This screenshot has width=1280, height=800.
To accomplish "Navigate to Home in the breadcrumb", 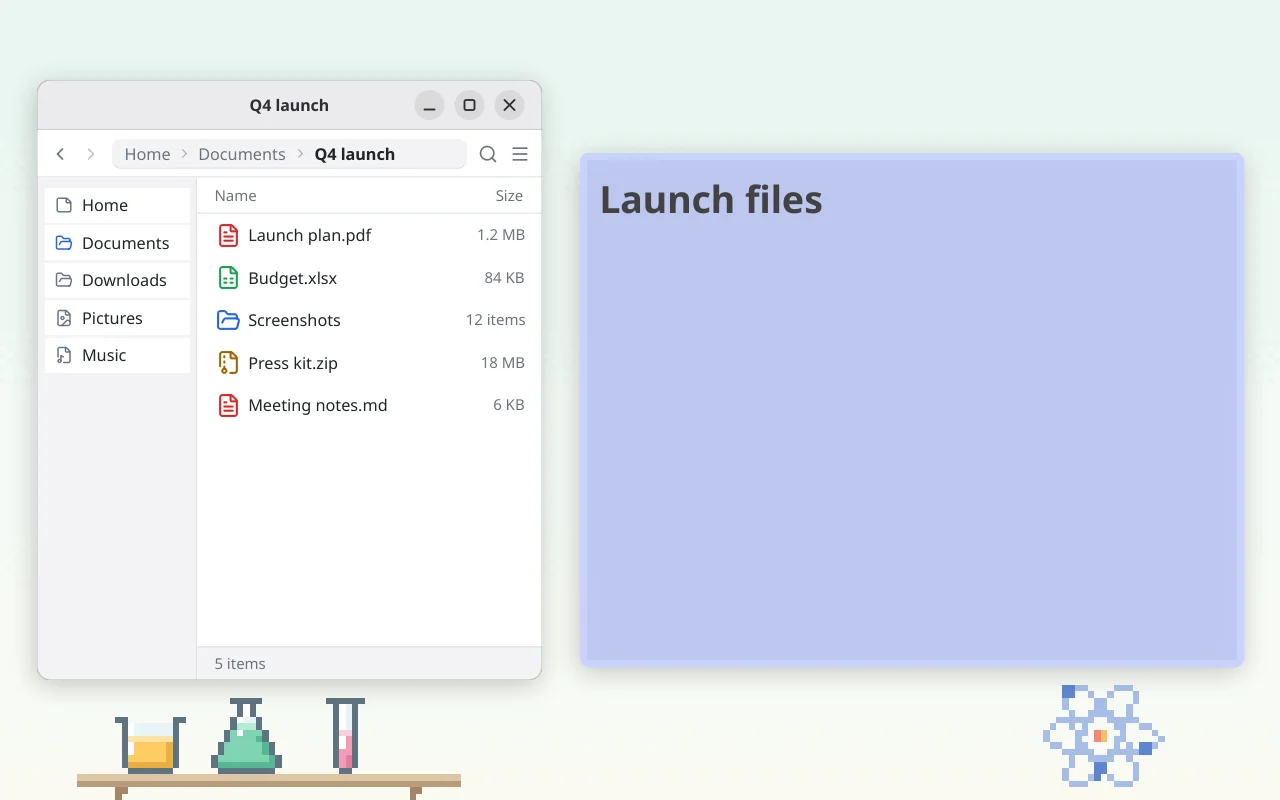I will tap(147, 154).
